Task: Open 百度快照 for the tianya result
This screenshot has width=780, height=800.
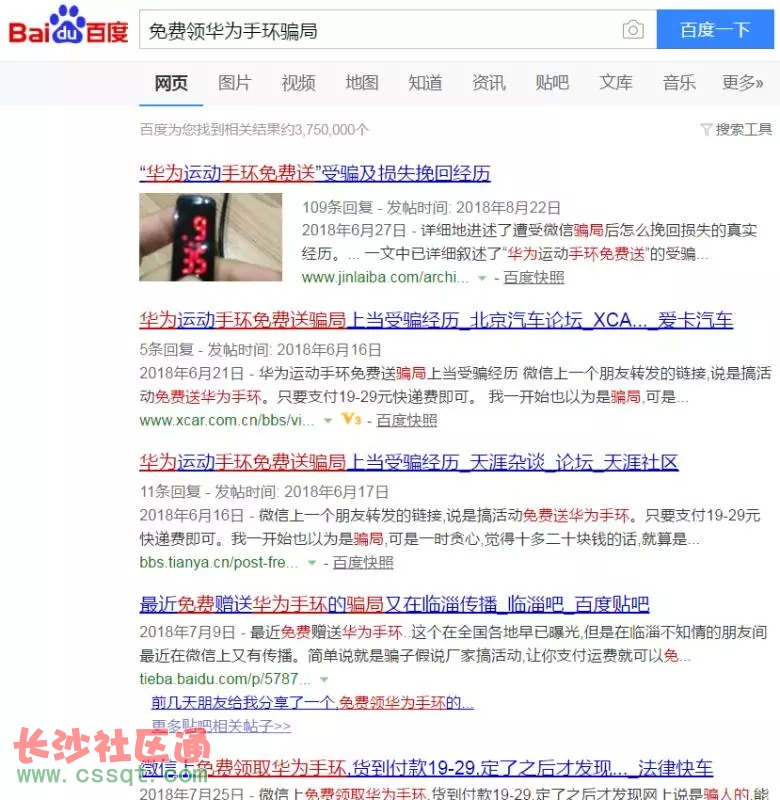Action: click(363, 563)
